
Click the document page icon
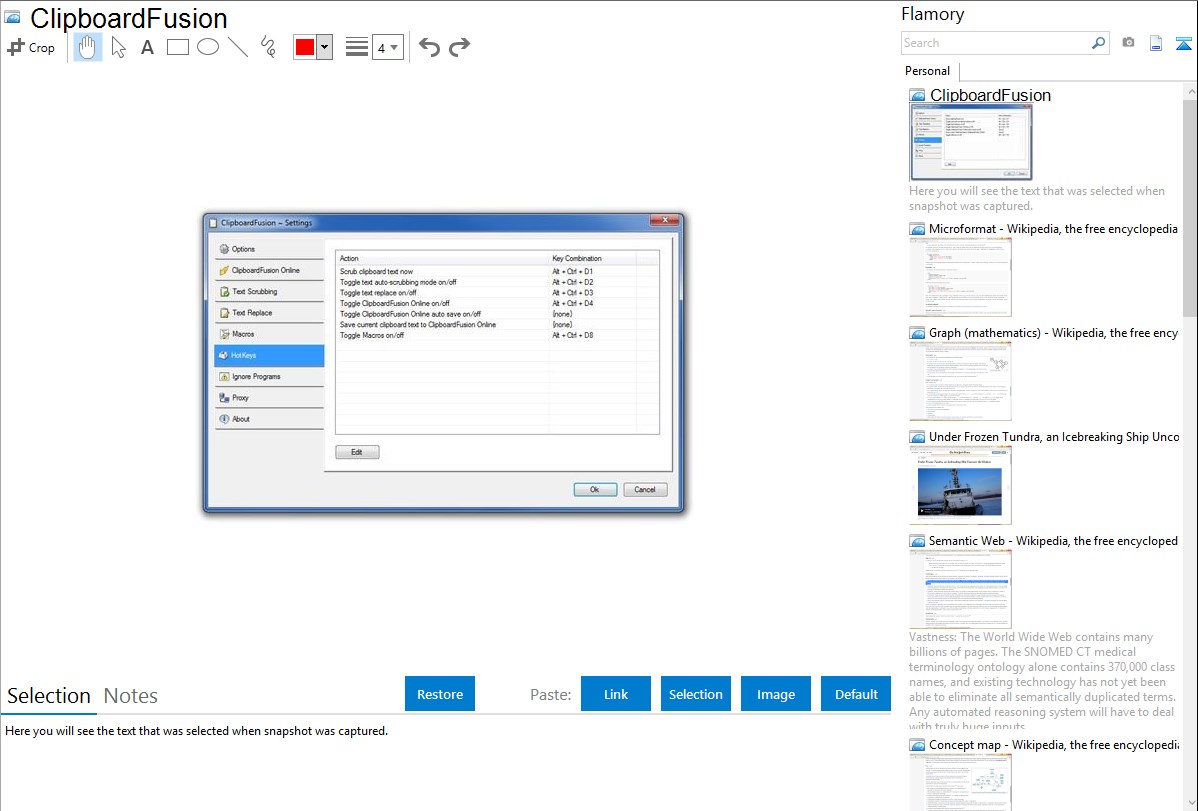pos(1156,43)
